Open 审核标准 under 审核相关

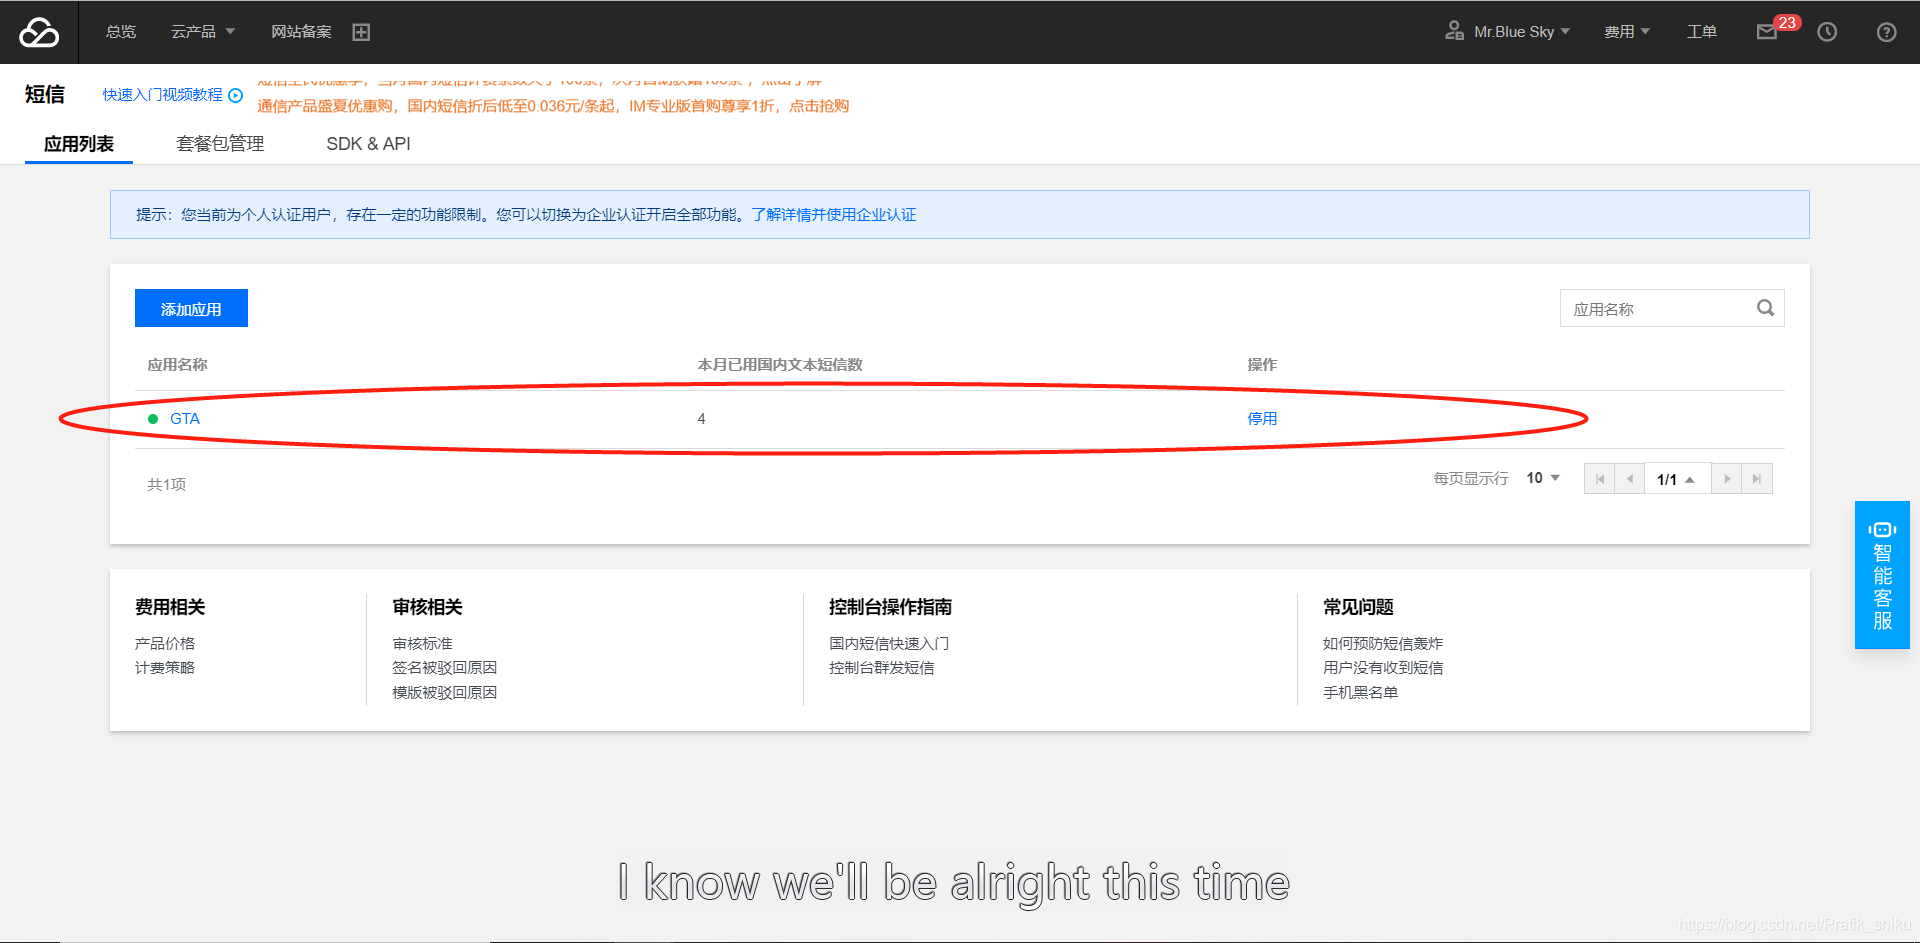422,644
